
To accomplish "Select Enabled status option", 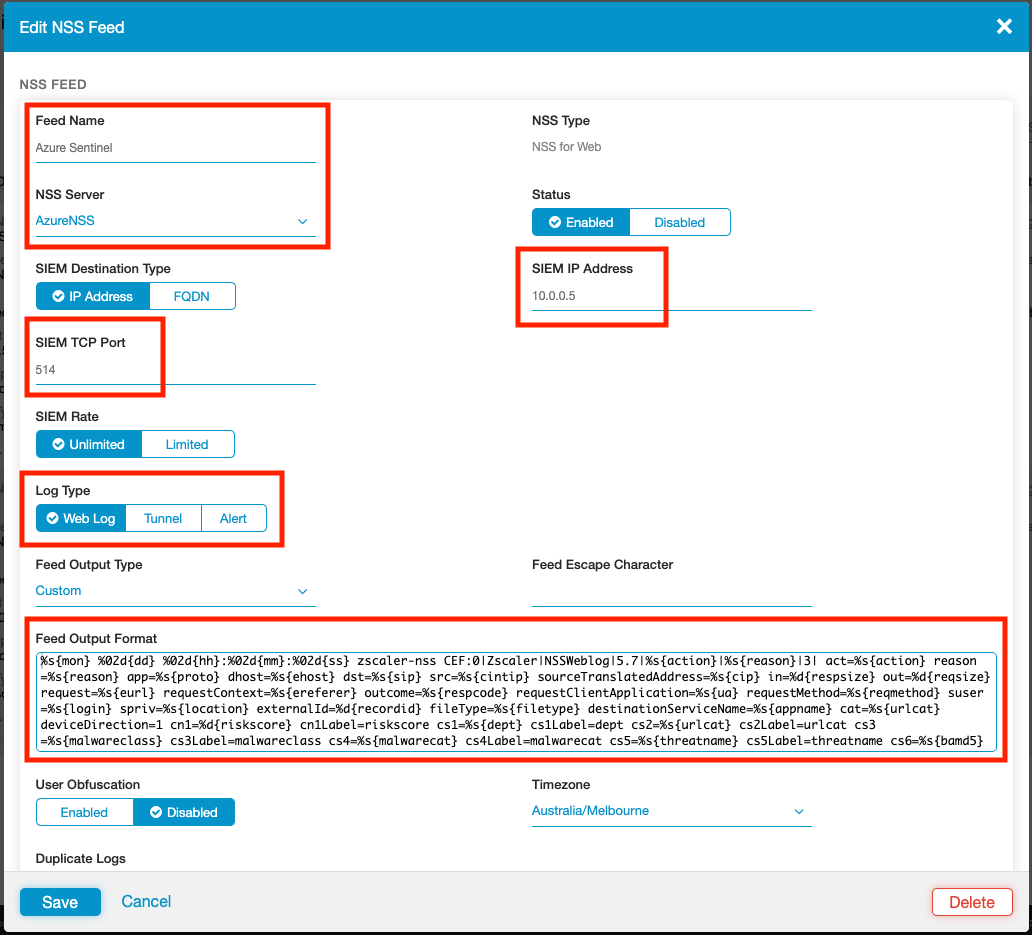I will click(580, 222).
